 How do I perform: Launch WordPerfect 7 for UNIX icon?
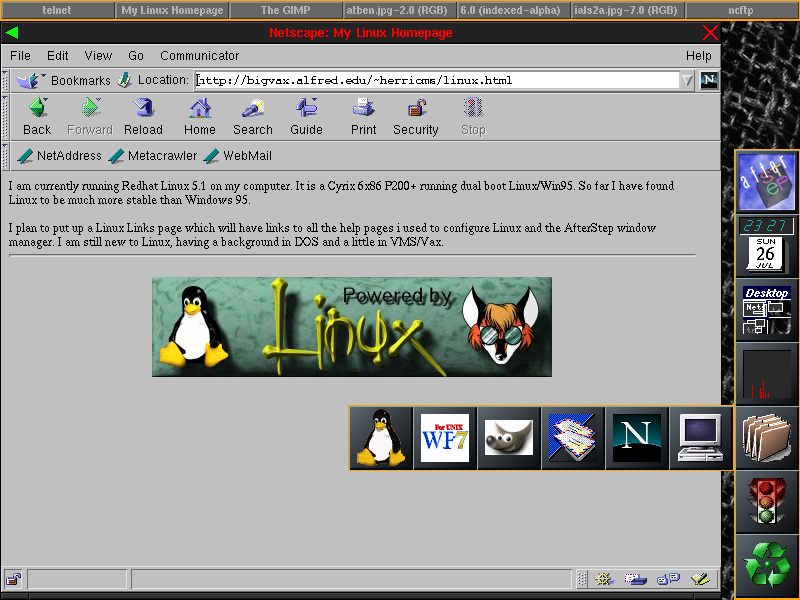tap(445, 438)
